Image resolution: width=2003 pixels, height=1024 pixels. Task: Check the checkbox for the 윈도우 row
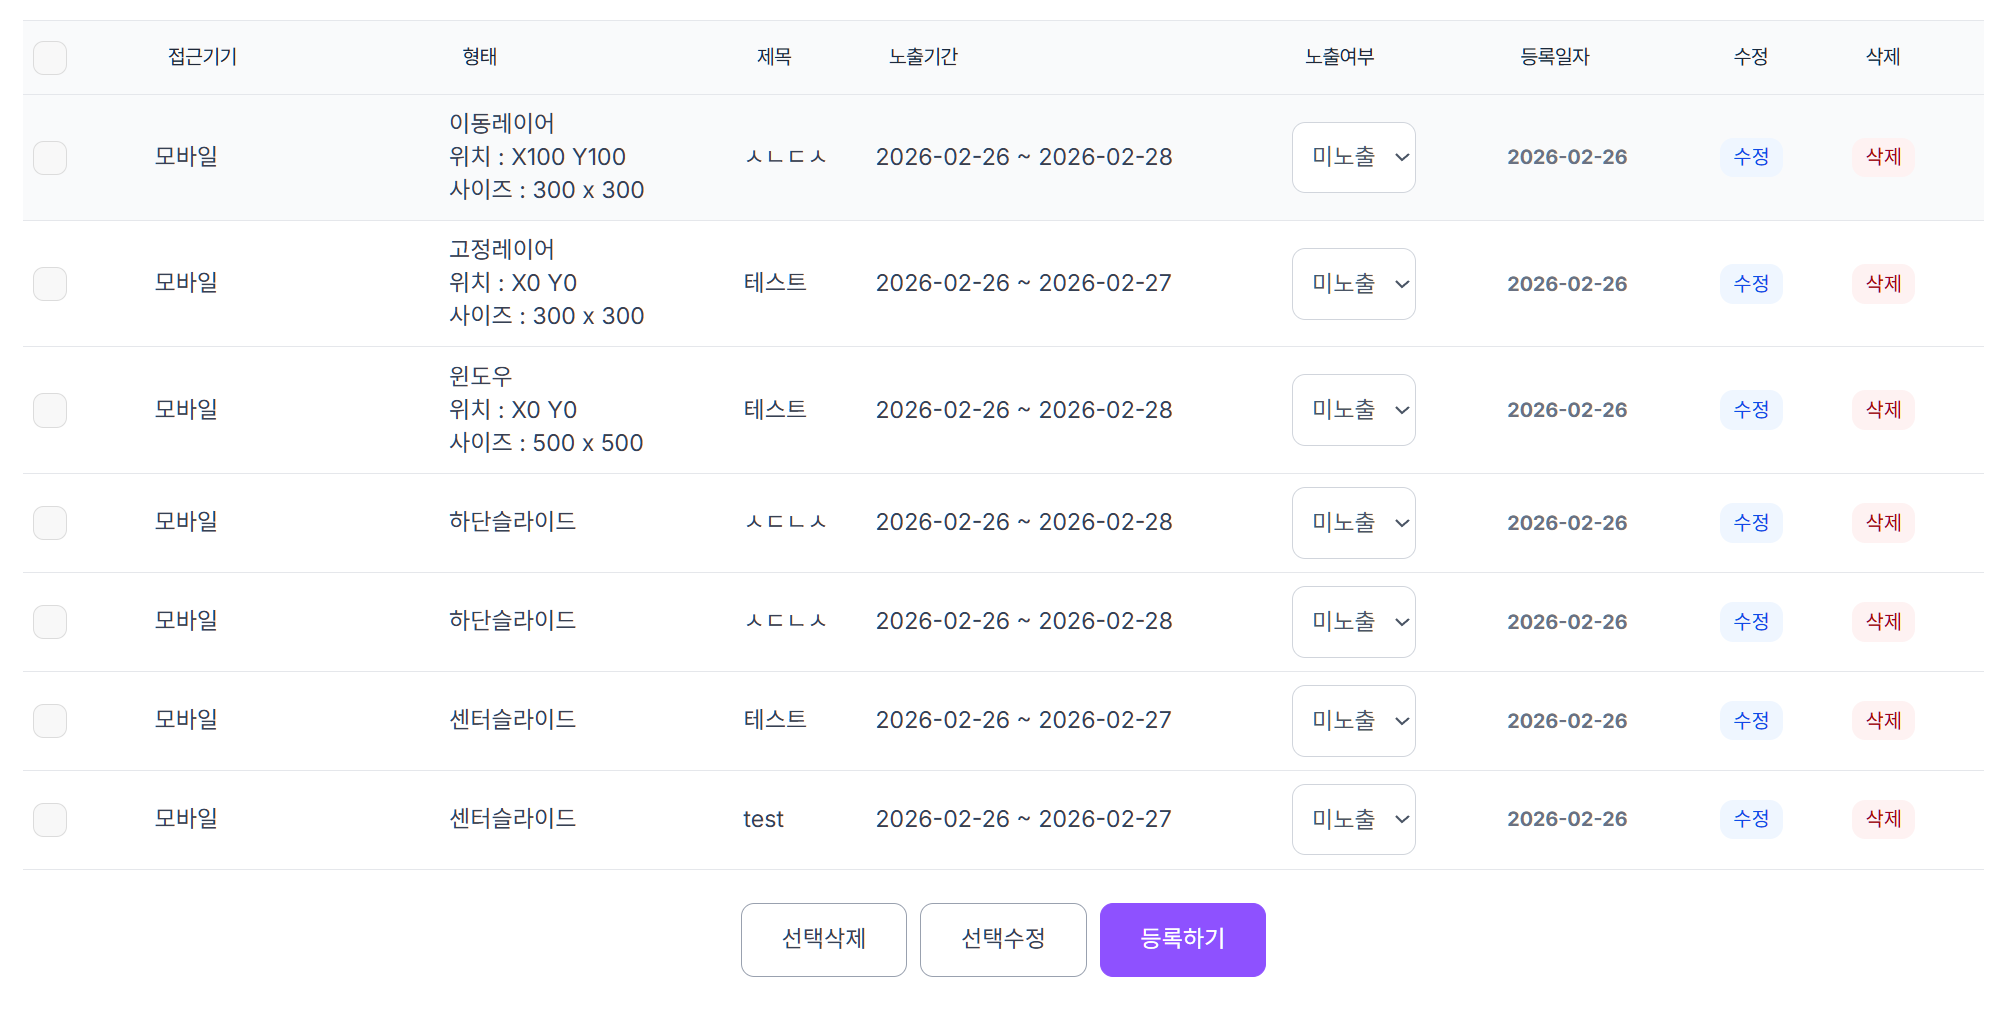coord(49,409)
